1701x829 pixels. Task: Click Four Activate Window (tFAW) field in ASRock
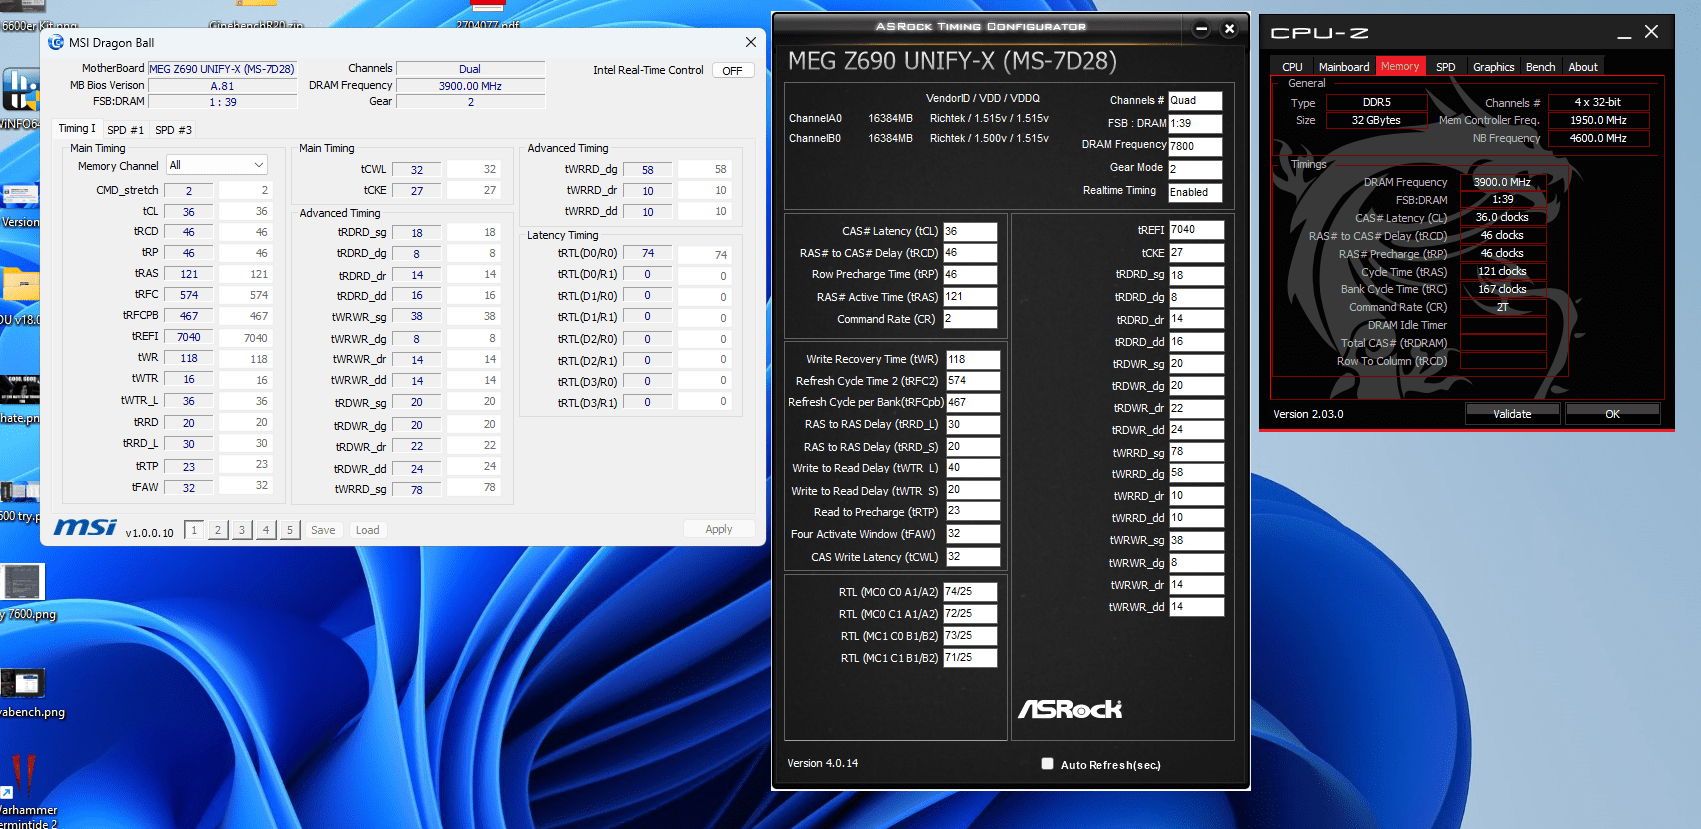(972, 534)
